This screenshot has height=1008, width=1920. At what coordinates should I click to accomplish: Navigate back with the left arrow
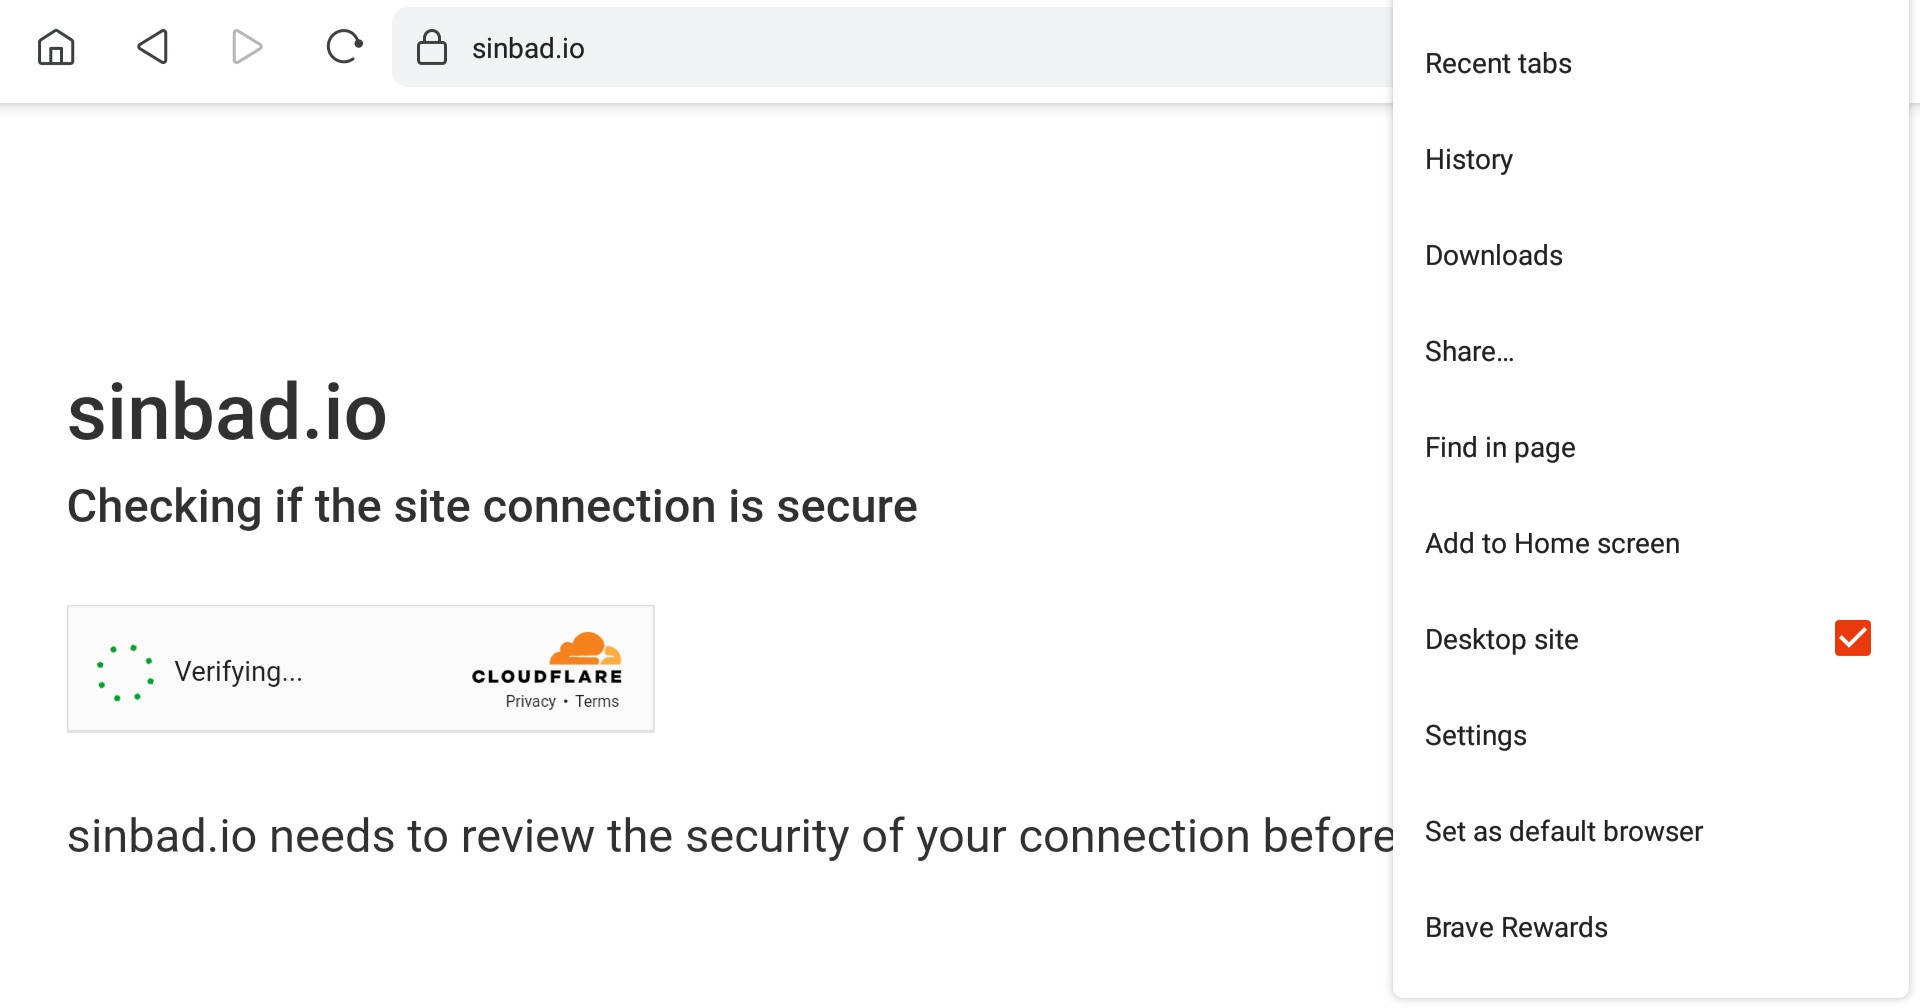[152, 47]
